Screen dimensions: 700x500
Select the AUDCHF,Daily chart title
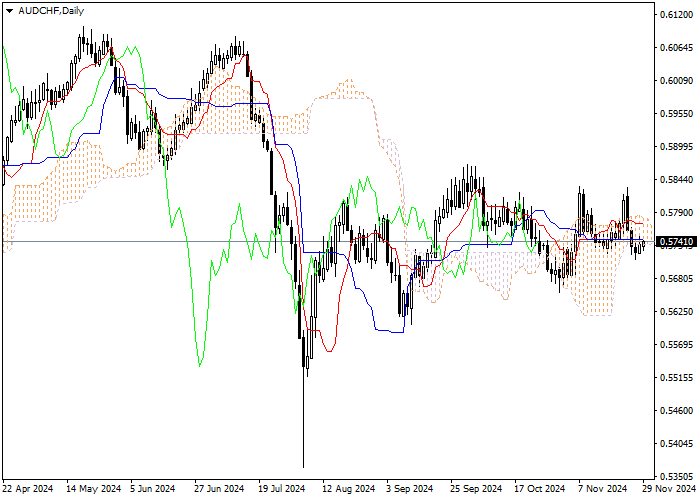51,11
